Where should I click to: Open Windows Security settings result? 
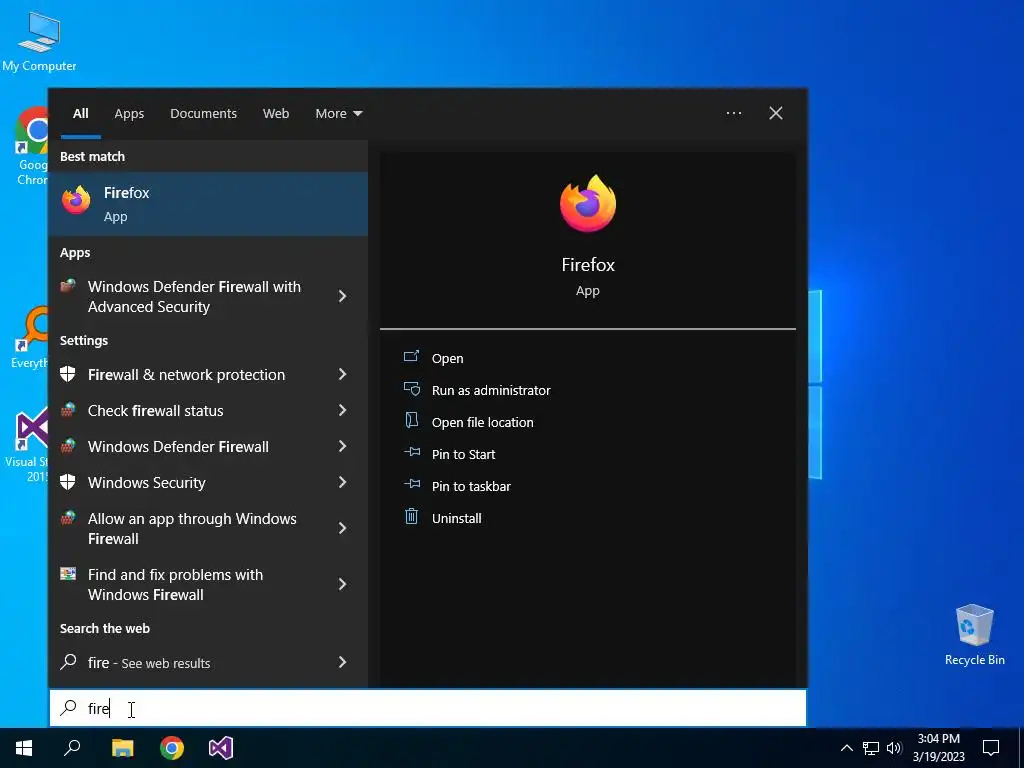[208, 482]
